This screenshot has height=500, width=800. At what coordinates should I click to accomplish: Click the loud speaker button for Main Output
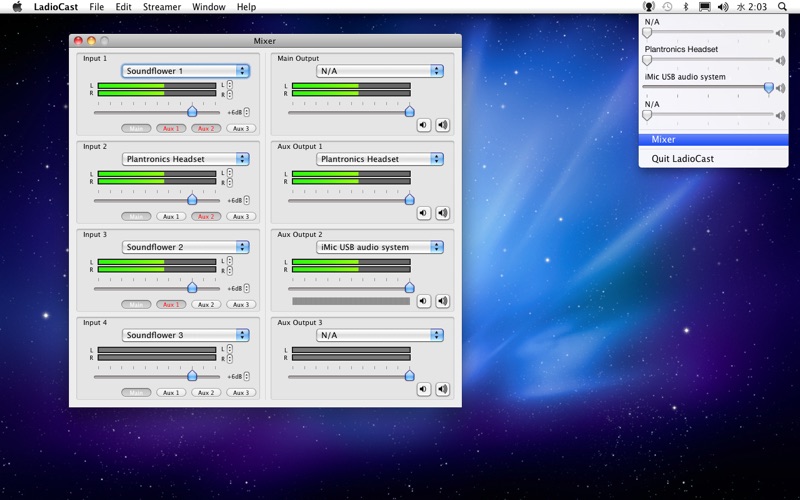click(x=443, y=125)
